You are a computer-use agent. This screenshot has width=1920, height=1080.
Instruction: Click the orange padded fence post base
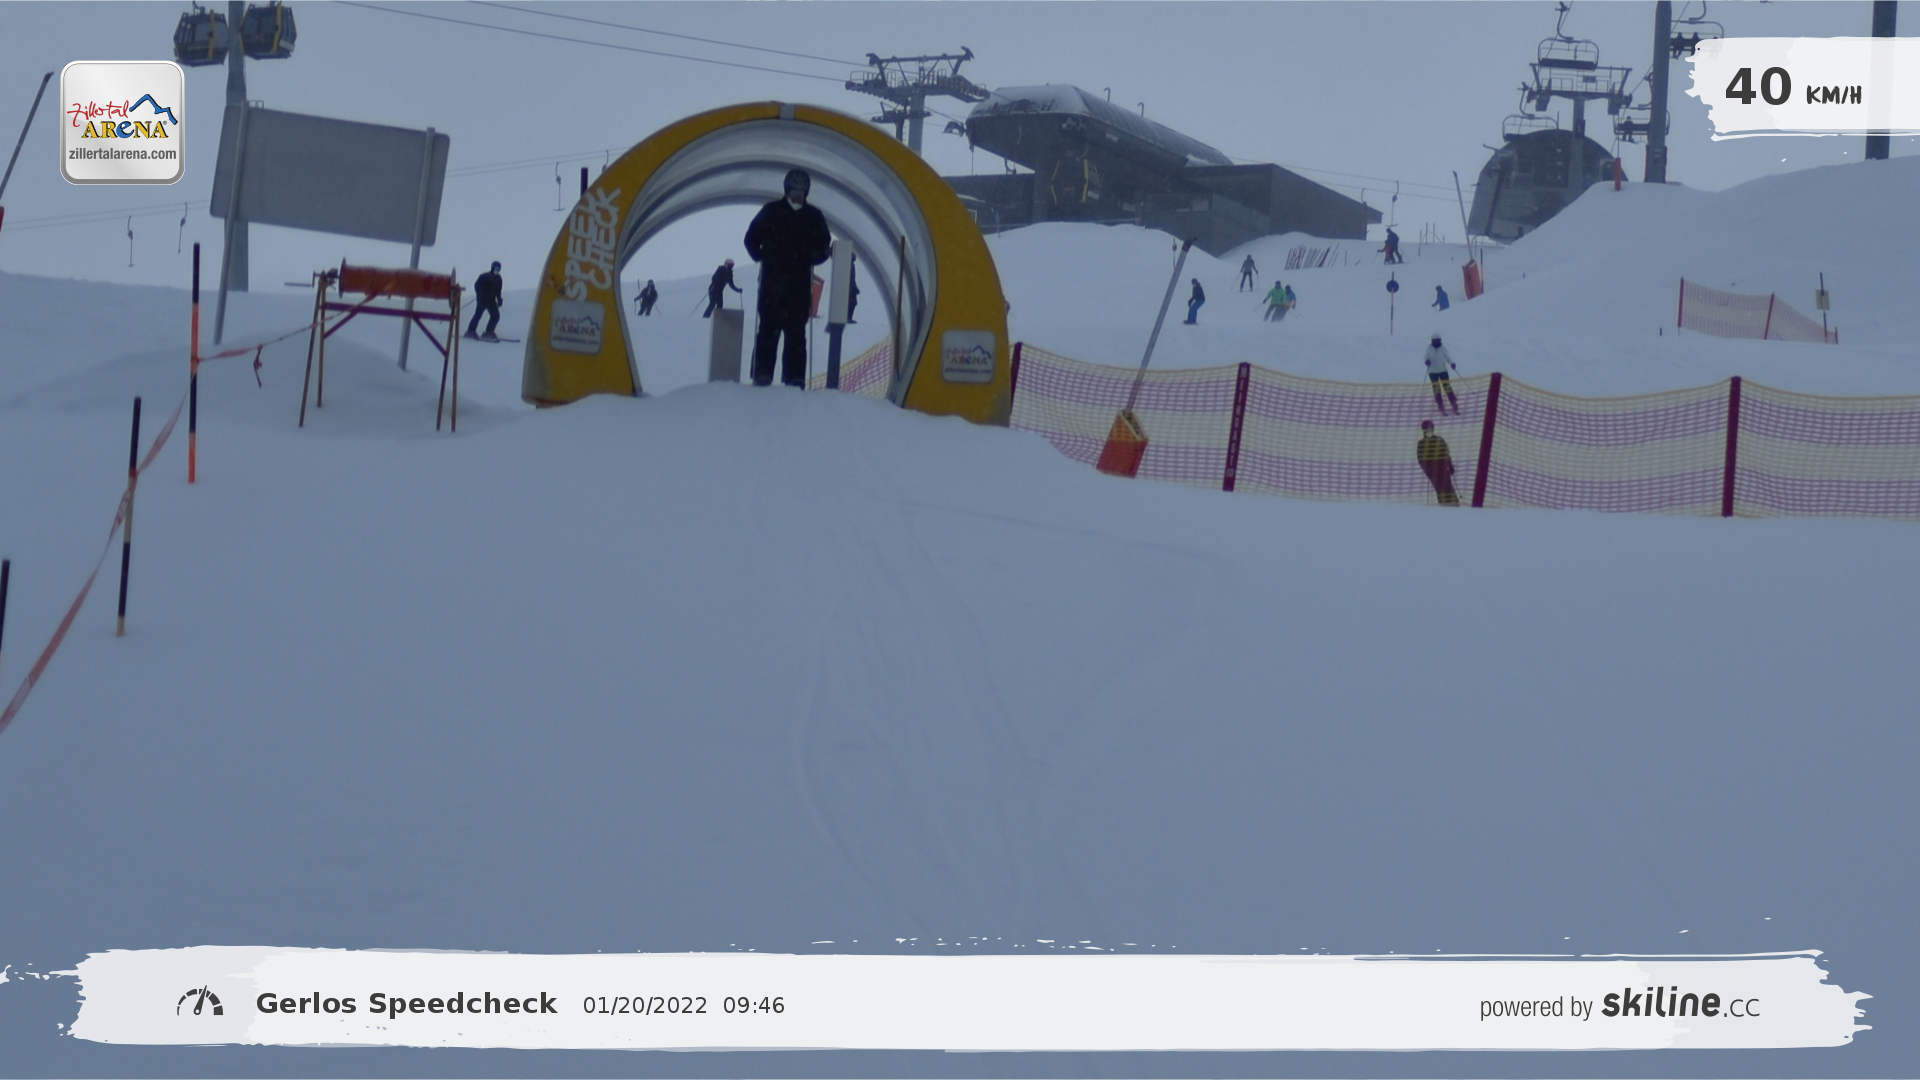1122,444
